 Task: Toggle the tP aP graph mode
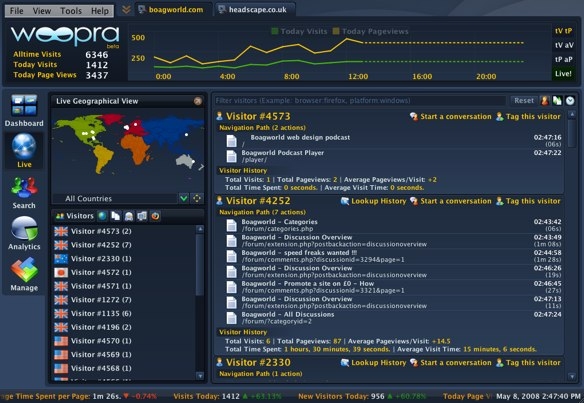coord(564,60)
